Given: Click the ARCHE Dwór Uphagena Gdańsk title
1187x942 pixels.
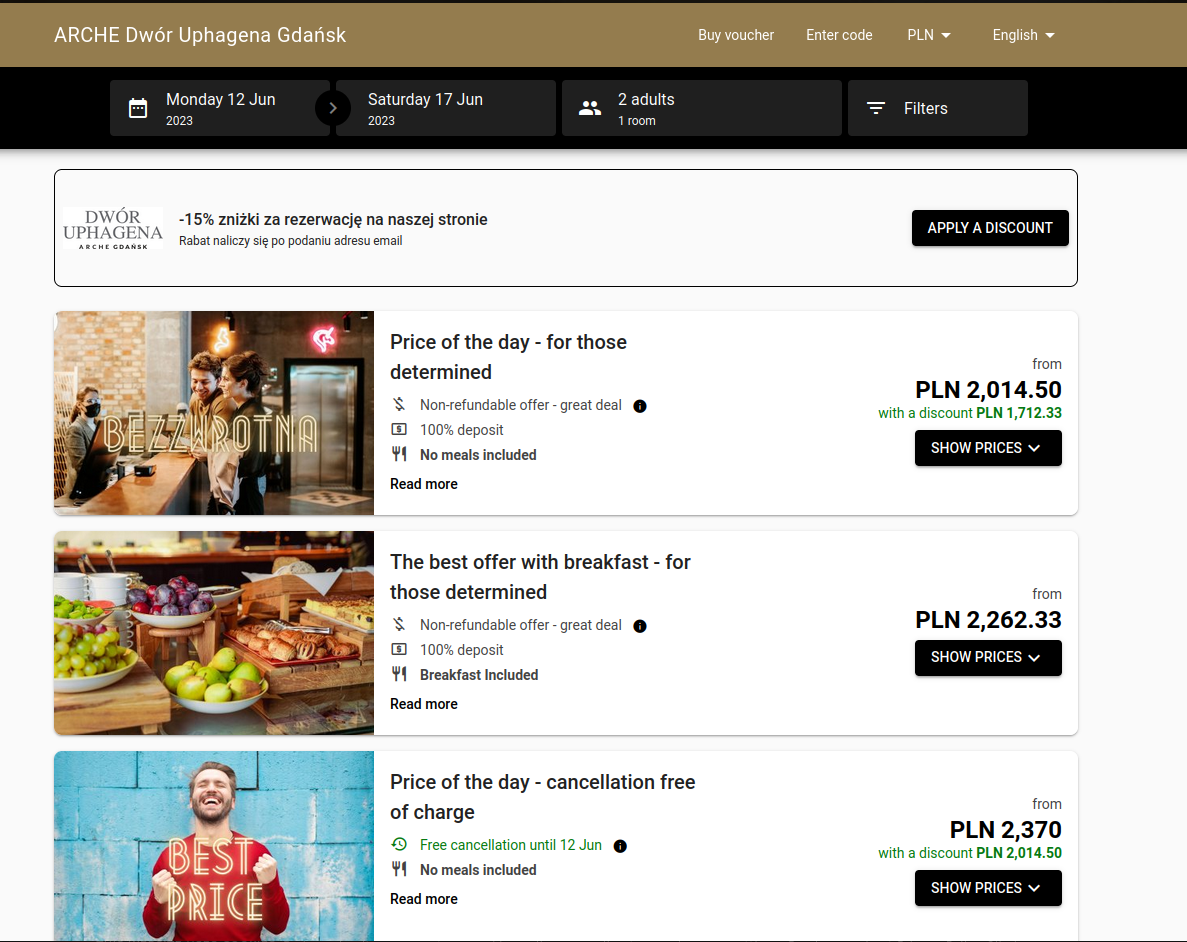Looking at the screenshot, I should tap(200, 35).
